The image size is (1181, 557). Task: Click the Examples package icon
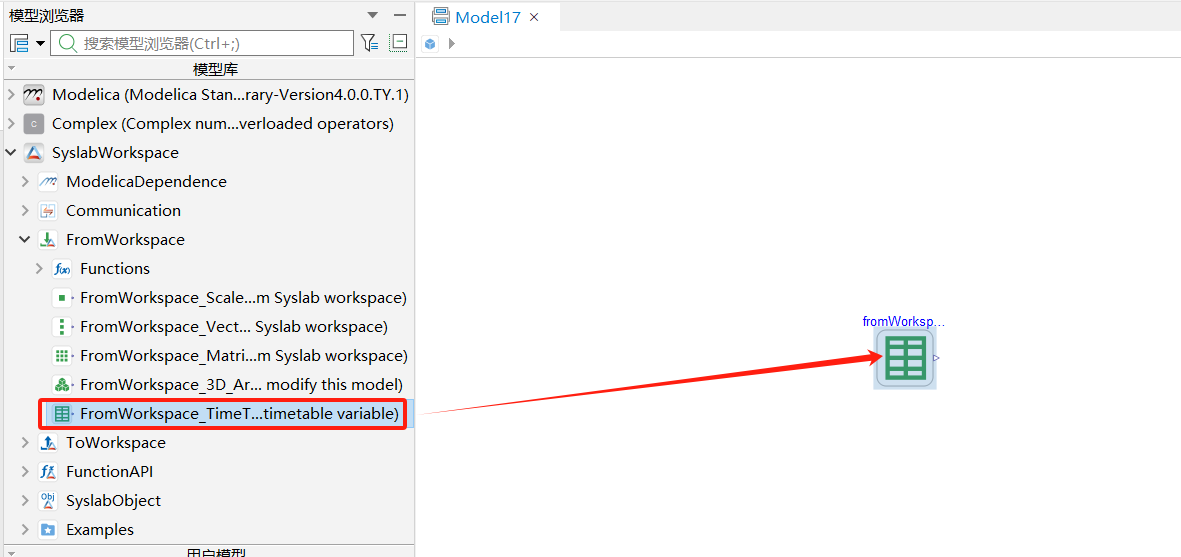(48, 529)
